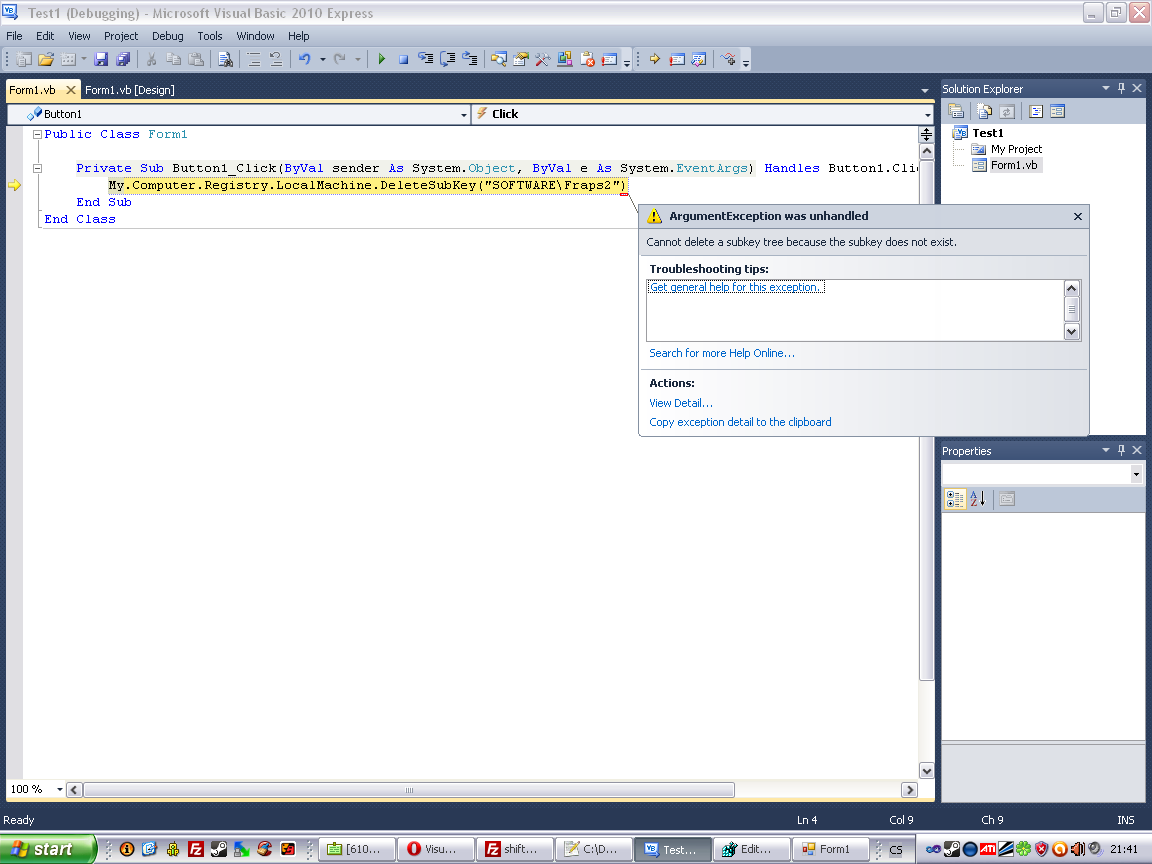Click 'Search for more Help Online...' link
This screenshot has width=1152, height=864.
721,353
